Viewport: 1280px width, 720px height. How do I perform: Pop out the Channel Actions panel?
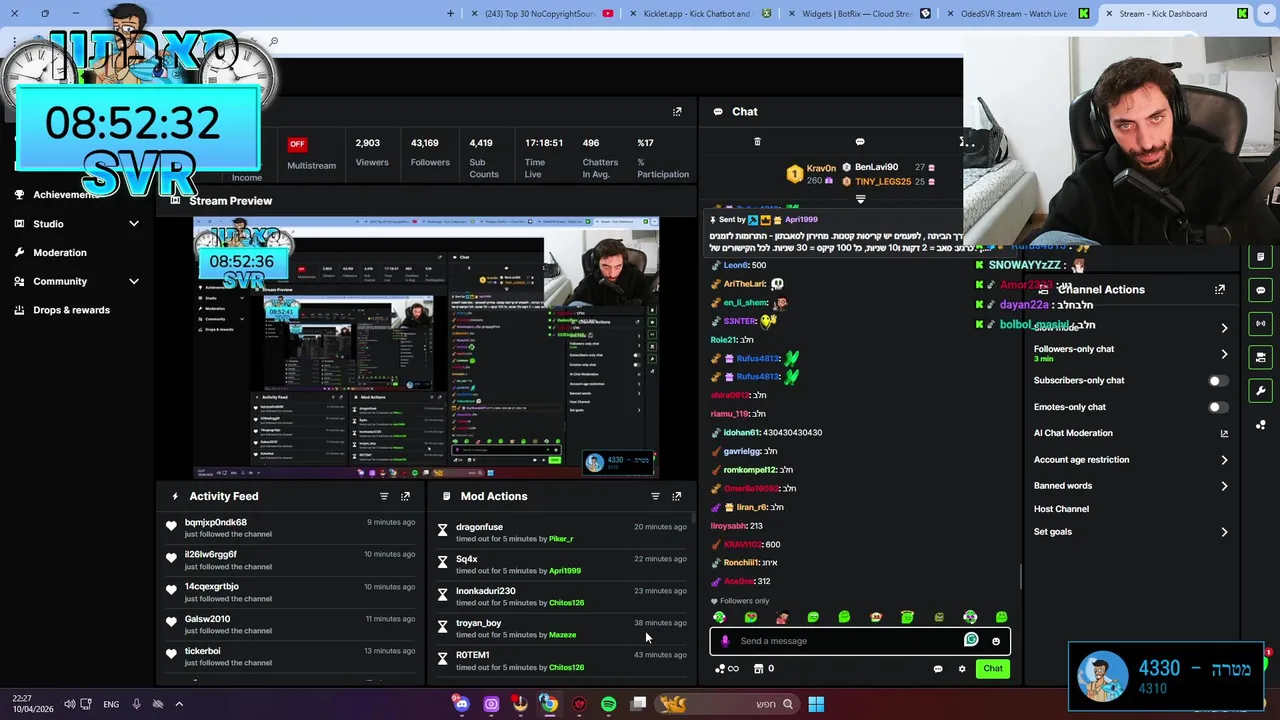[1220, 290]
